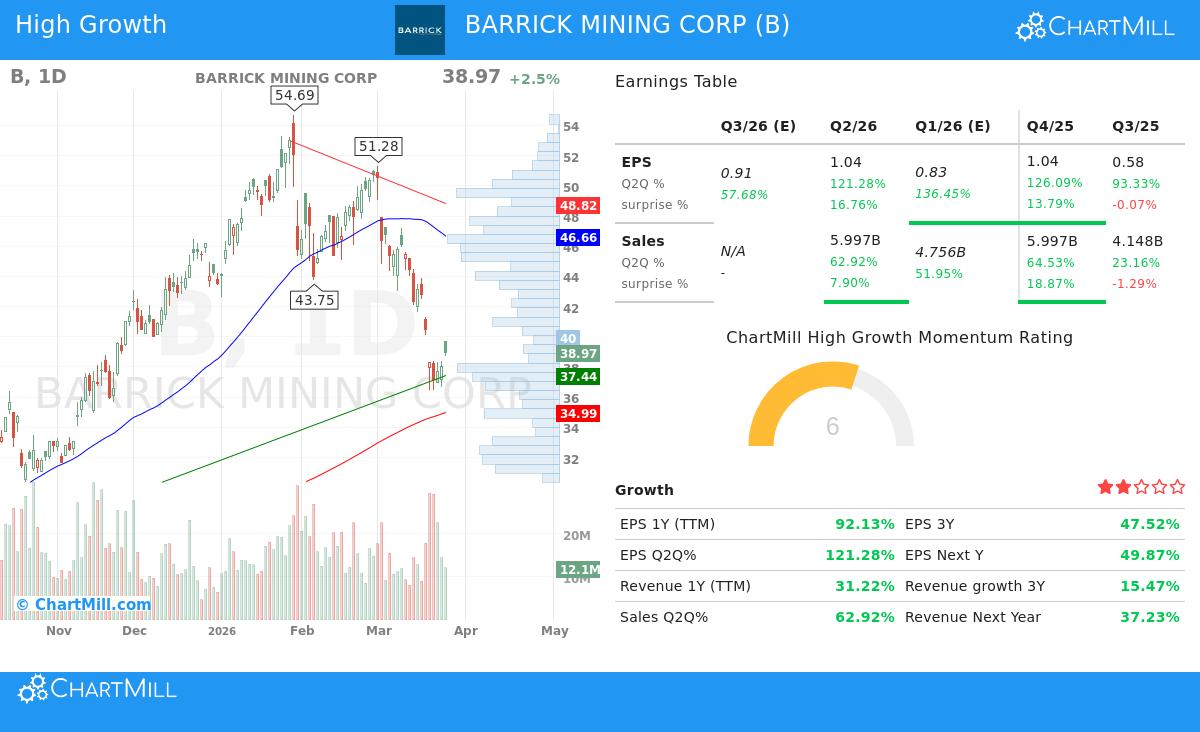Click the 48.82 red resistance price label
Viewport: 1200px width, 732px height.
coord(578,206)
